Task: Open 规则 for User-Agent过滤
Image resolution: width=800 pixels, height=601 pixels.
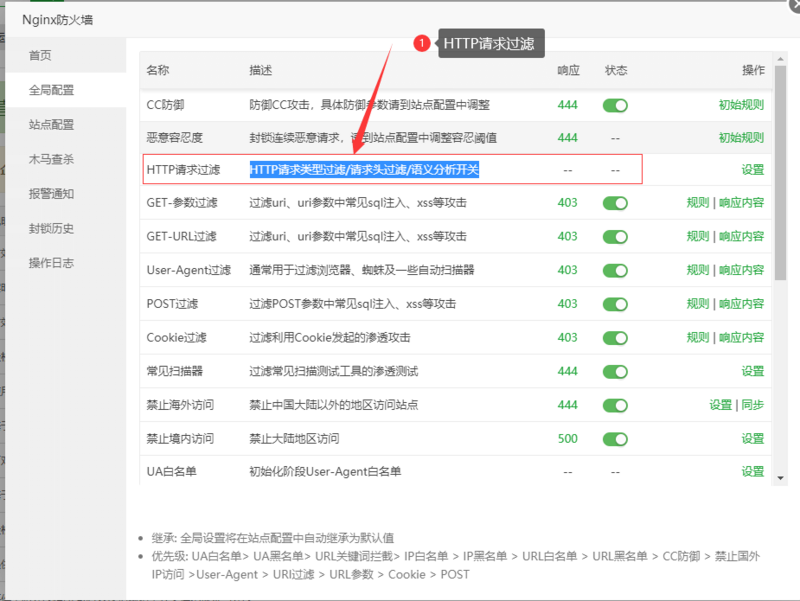Action: pos(698,270)
